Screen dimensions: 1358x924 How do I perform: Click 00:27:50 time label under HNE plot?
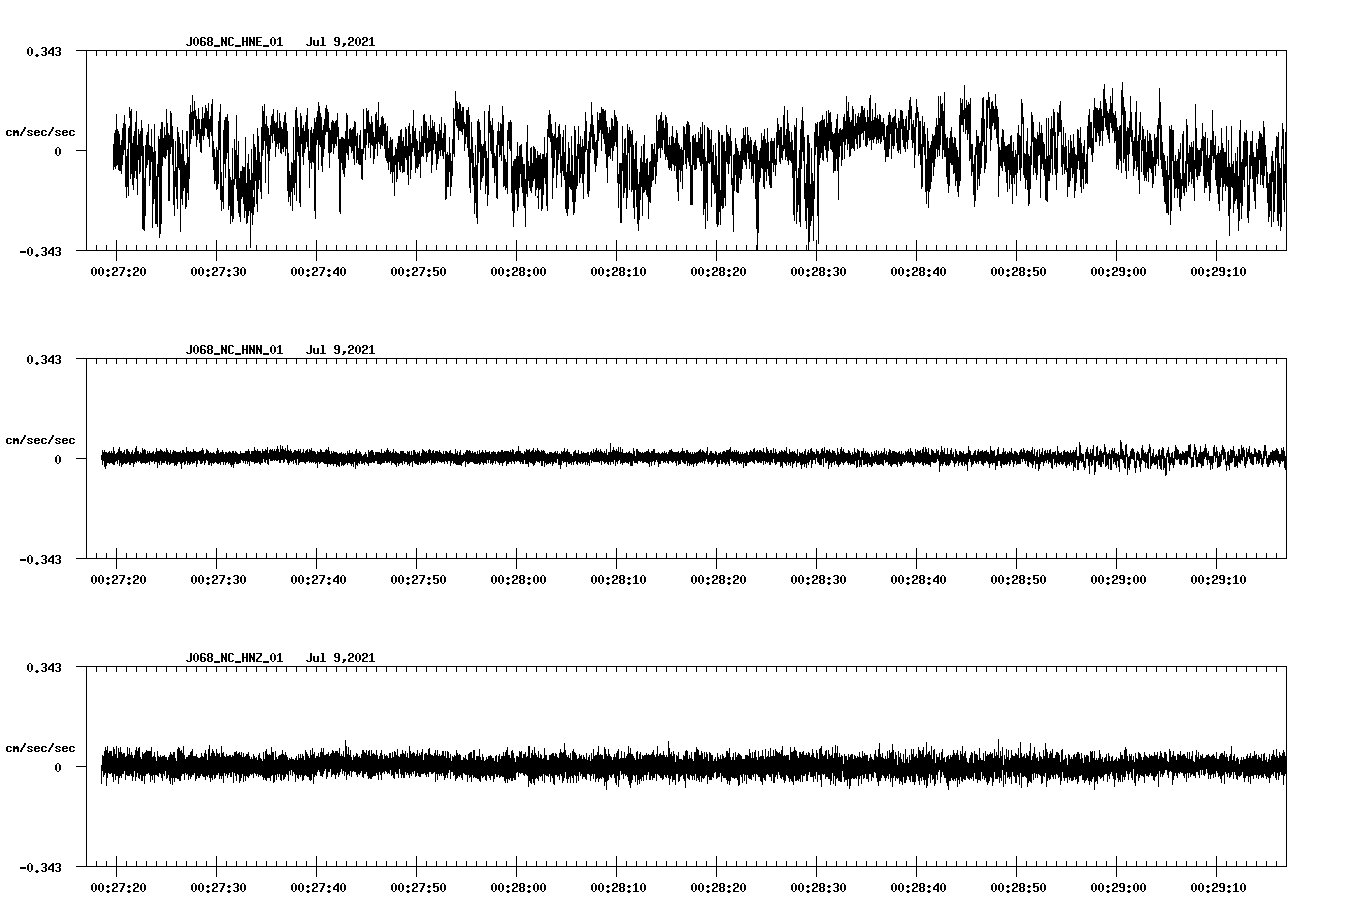click(418, 271)
